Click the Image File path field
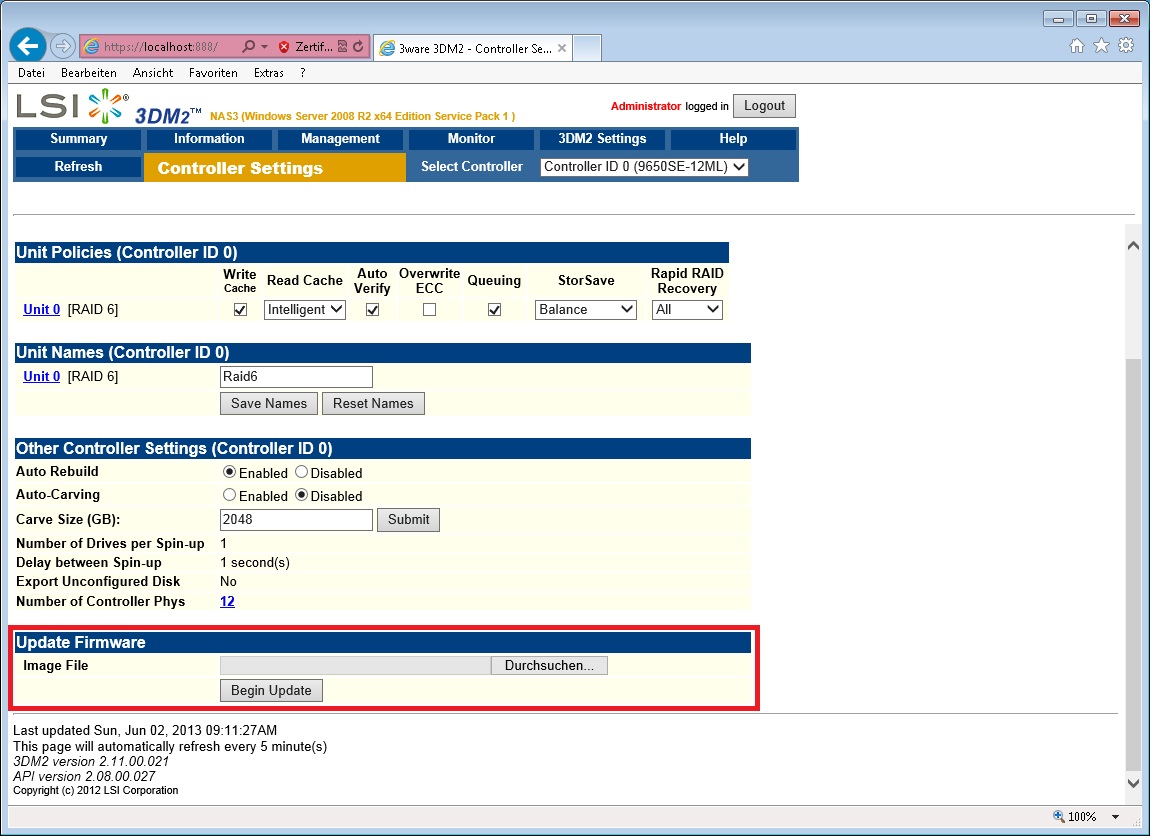The height and width of the screenshot is (836, 1150). click(356, 665)
